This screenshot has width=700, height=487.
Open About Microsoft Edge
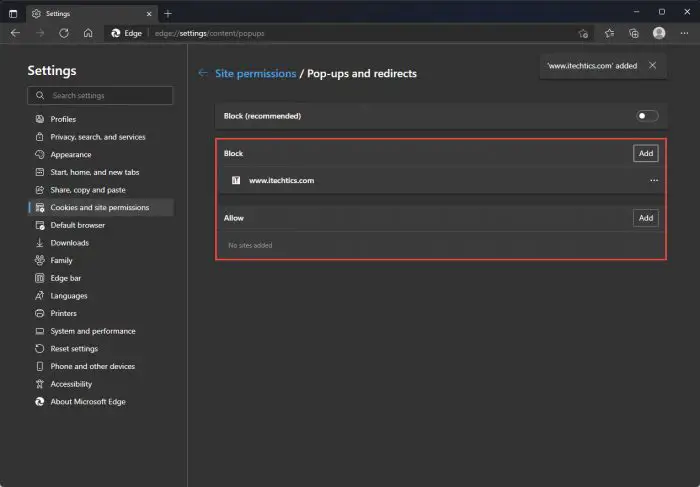click(x=100, y=402)
